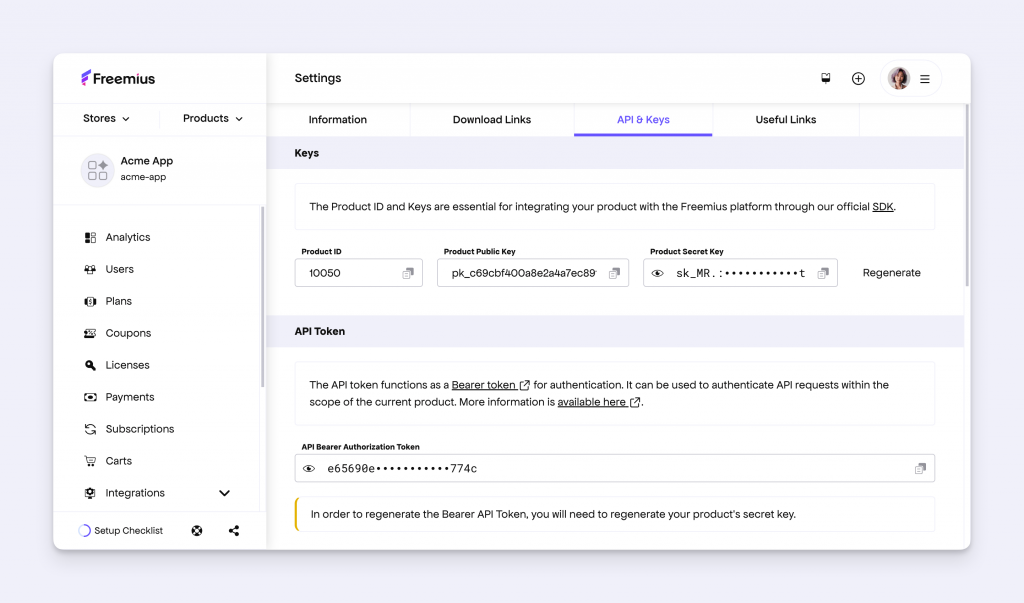Click the plus circle icon in header
The width and height of the screenshot is (1024, 603).
click(858, 78)
